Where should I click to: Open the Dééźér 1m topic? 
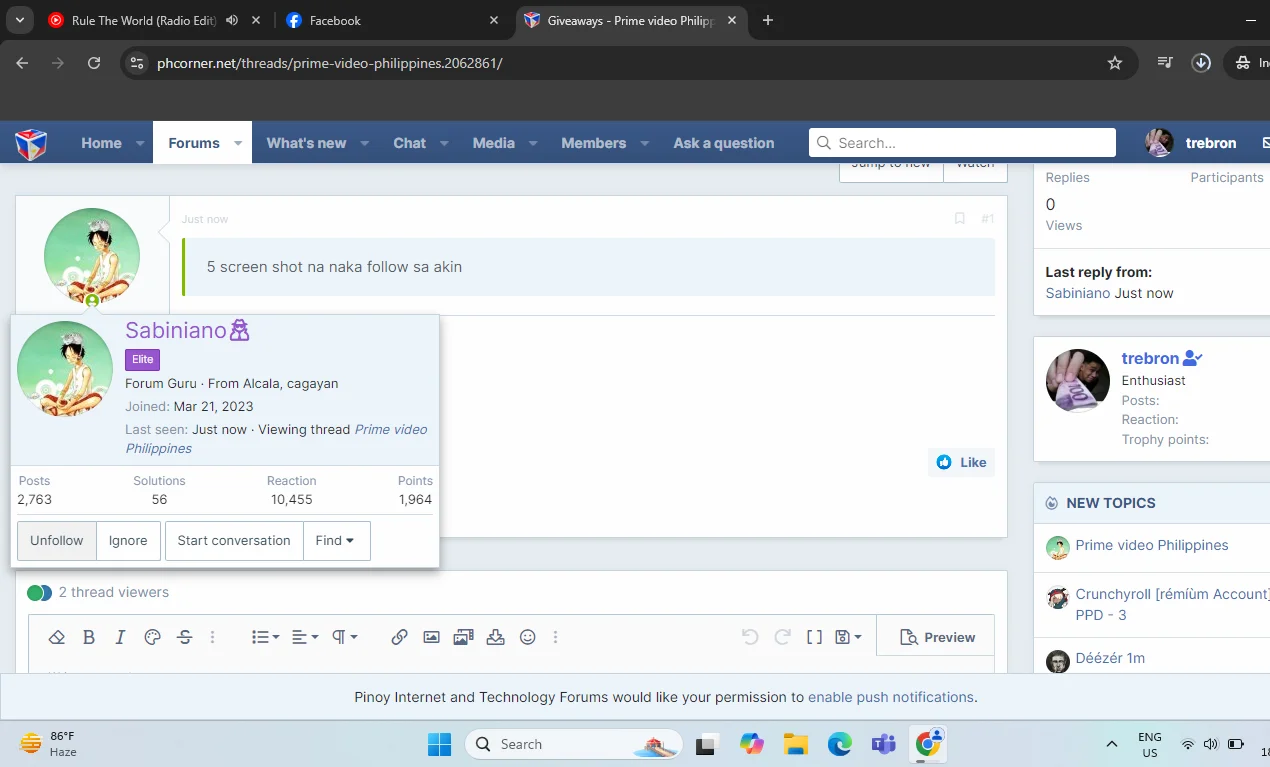coord(1110,658)
